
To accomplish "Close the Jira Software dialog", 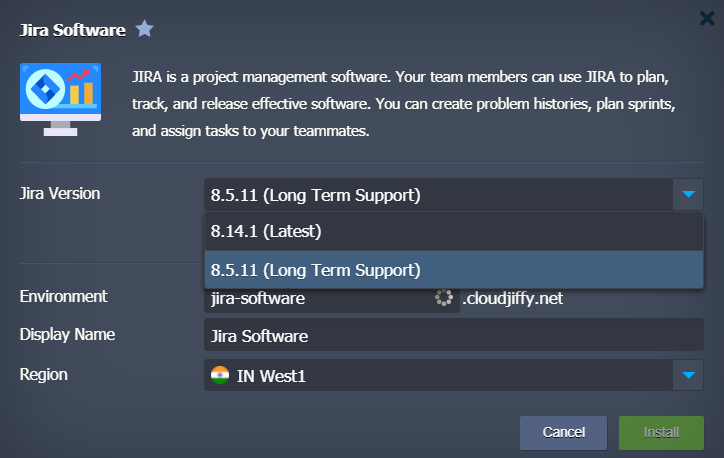I will [x=707, y=18].
